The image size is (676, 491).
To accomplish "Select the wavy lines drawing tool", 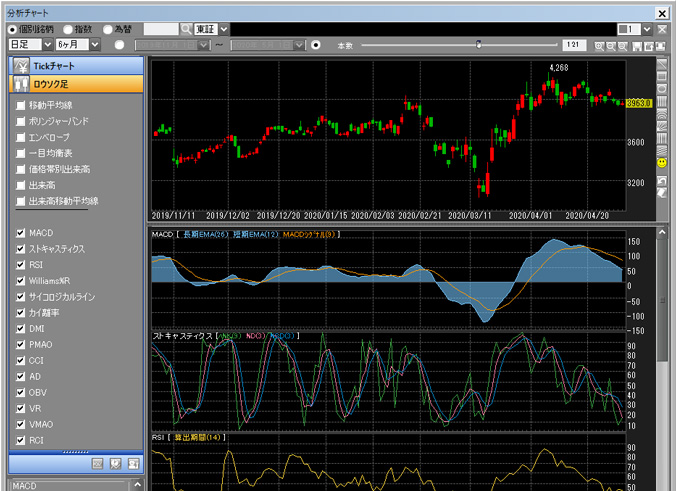I will 661,150.
